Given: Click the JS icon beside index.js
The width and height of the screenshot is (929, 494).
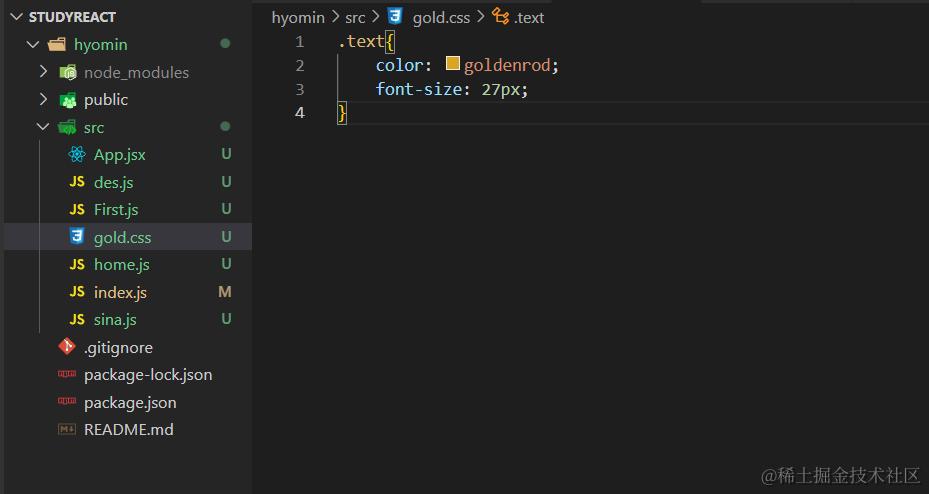Looking at the screenshot, I should click(77, 291).
